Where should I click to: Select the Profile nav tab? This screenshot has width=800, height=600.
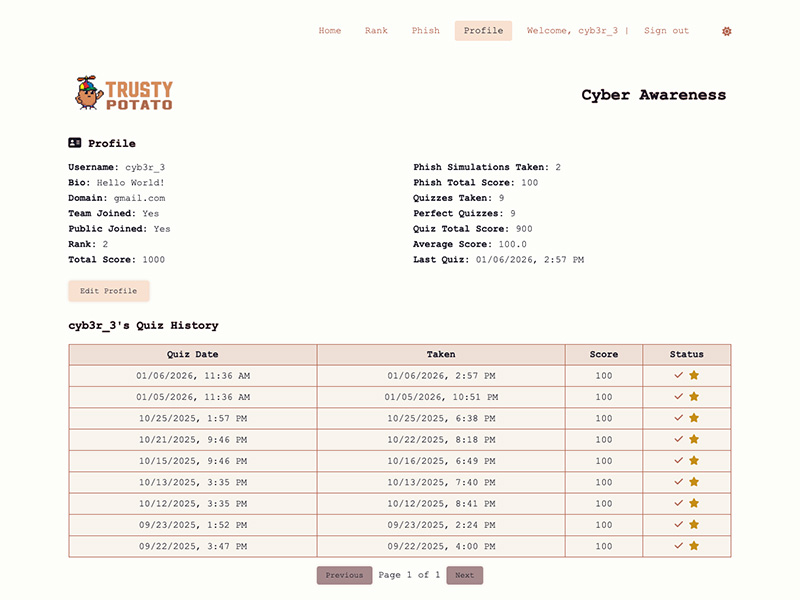[483, 31]
